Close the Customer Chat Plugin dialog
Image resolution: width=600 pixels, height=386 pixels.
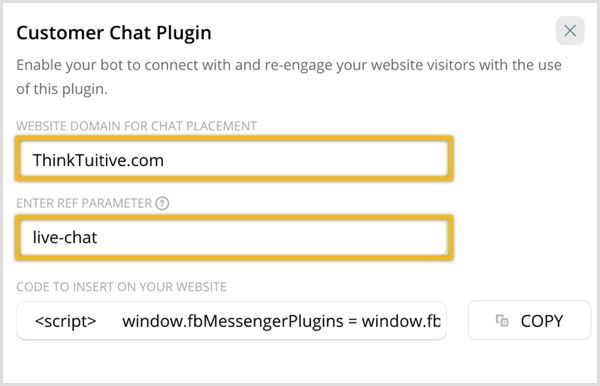point(570,31)
